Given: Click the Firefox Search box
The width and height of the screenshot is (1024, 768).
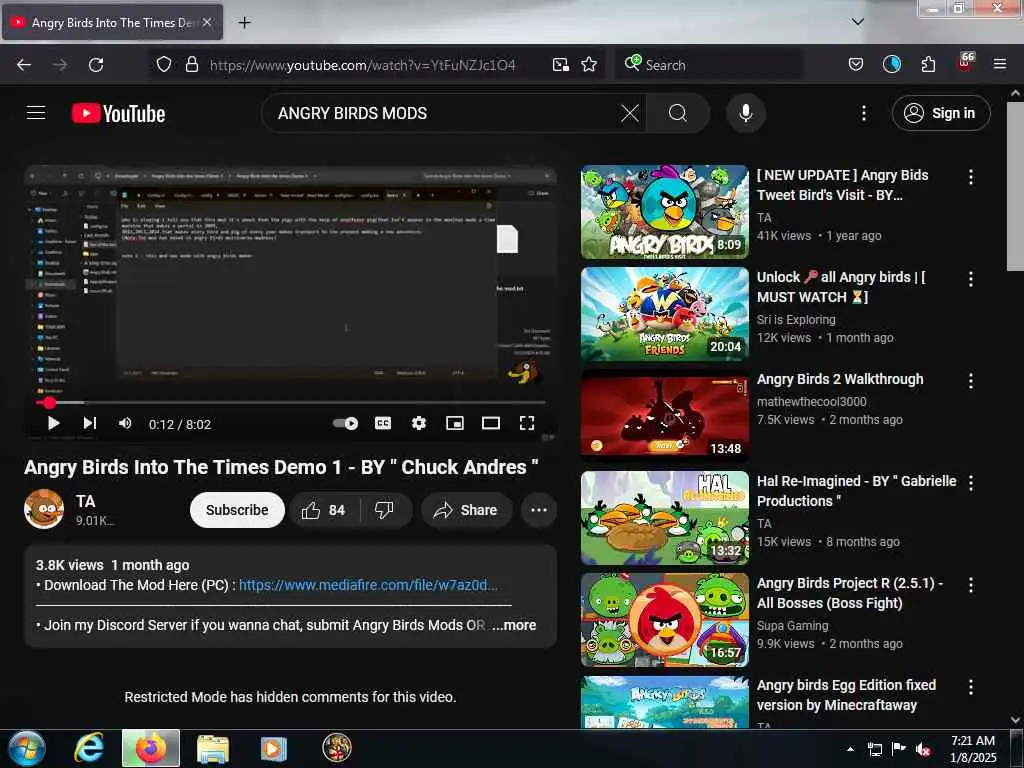Looking at the screenshot, I should (x=709, y=65).
